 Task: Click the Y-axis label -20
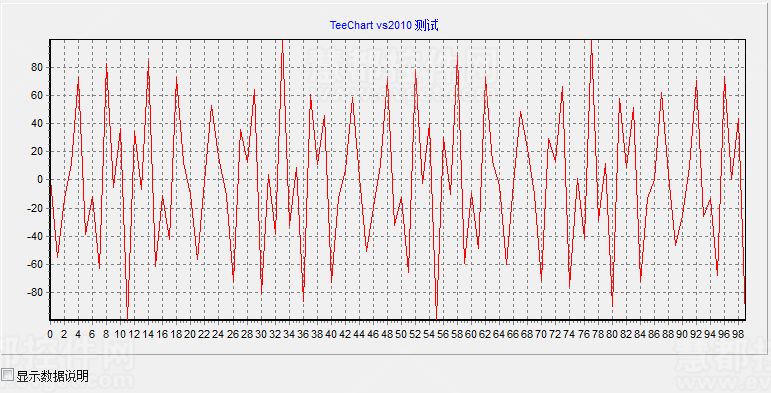coord(36,208)
